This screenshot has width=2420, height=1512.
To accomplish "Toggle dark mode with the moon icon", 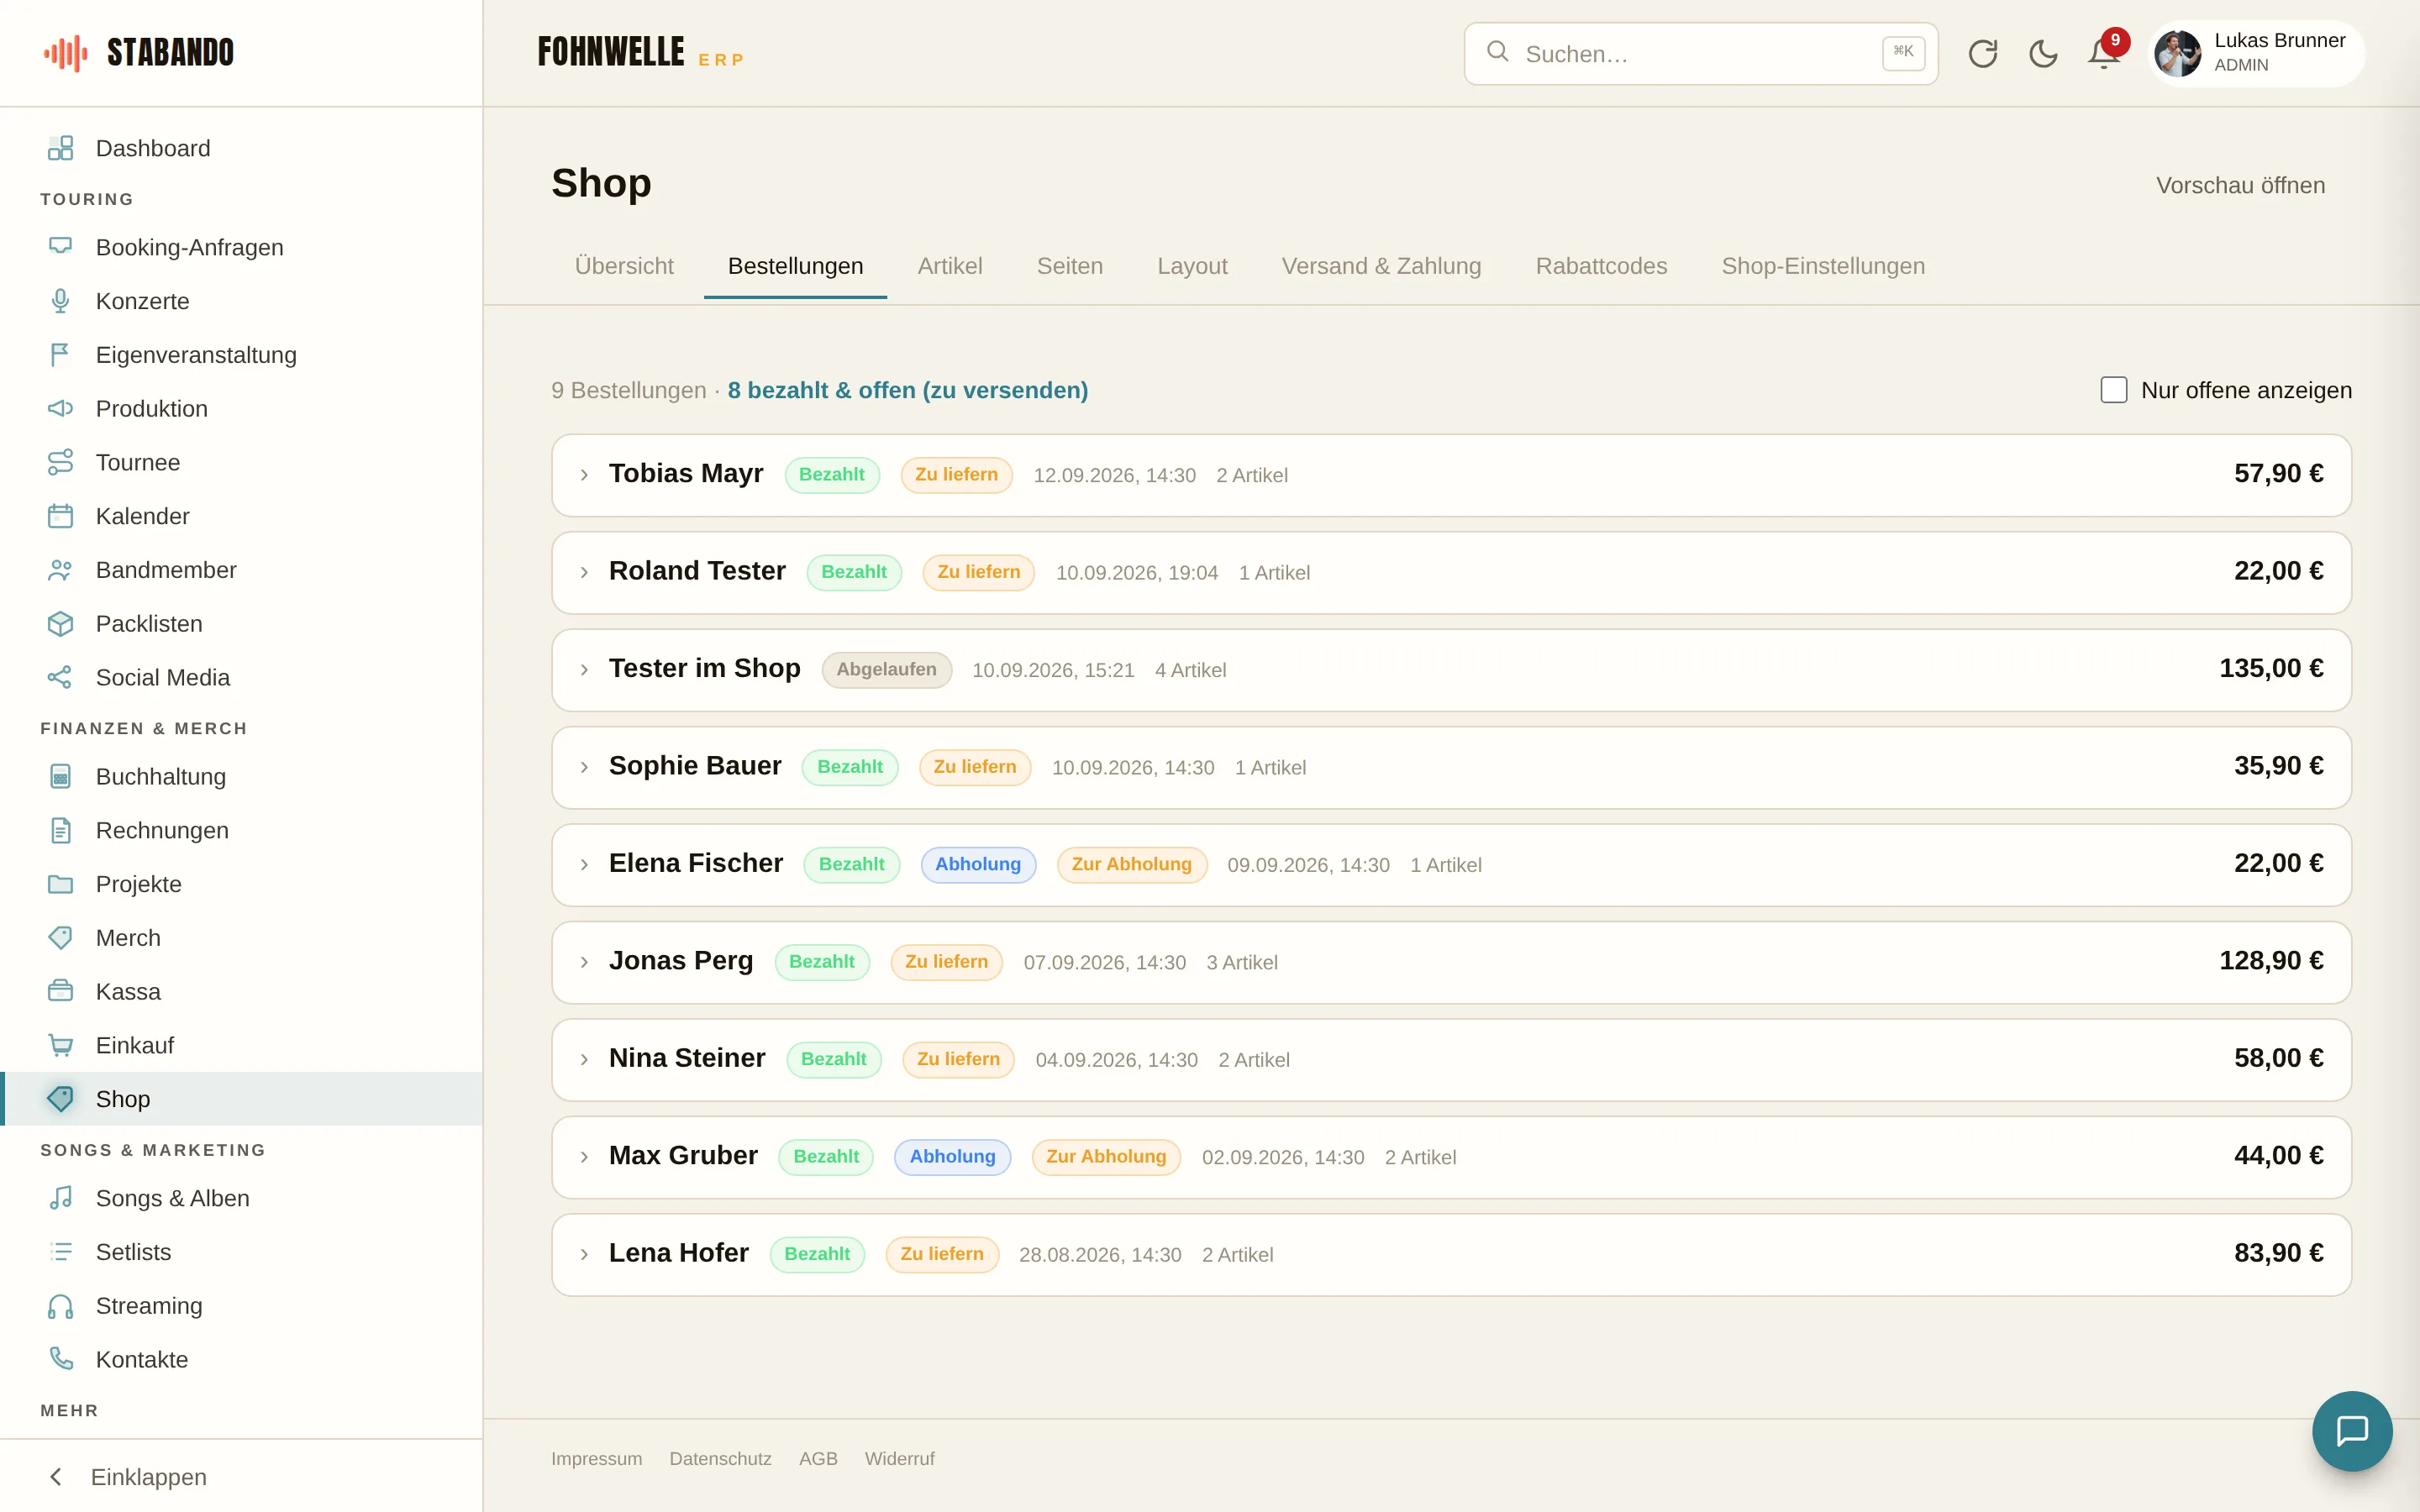I will click(x=2043, y=54).
